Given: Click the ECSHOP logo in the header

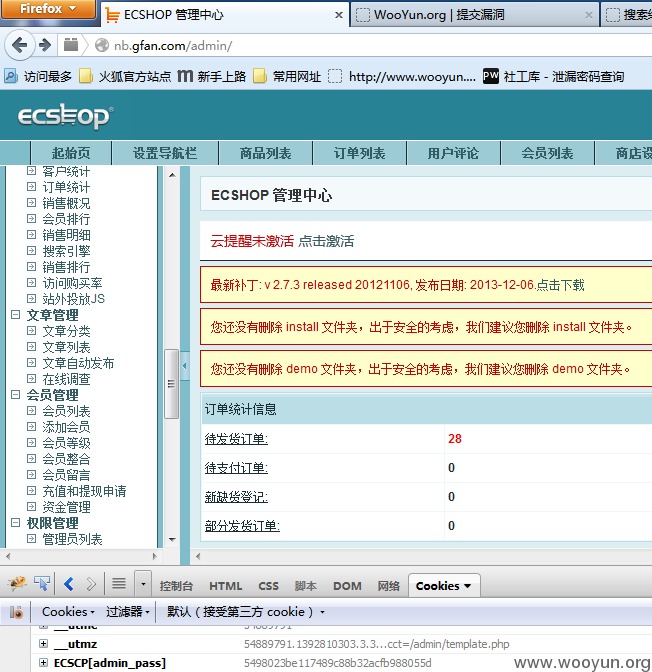Looking at the screenshot, I should [65, 115].
